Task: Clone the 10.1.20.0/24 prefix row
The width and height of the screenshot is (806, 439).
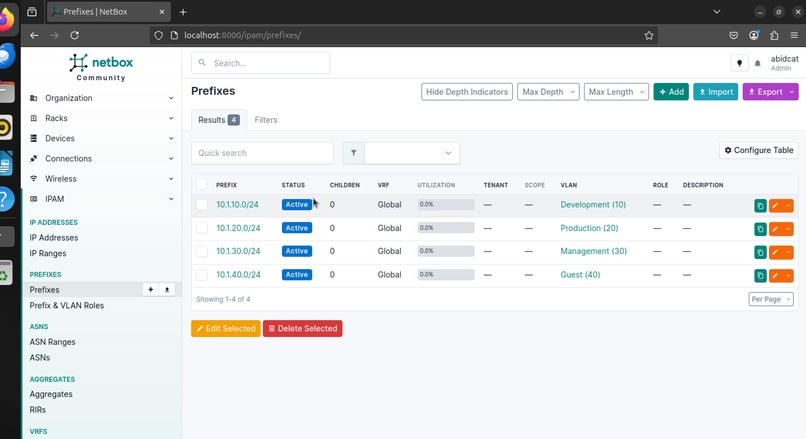Action: coord(760,229)
